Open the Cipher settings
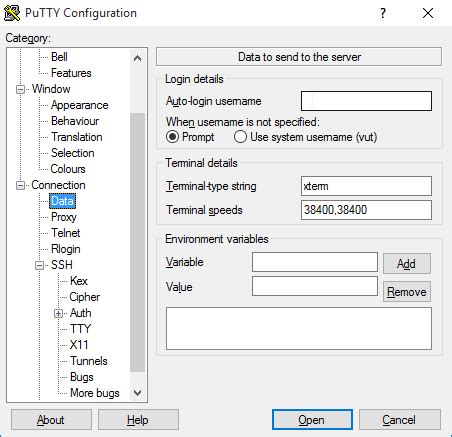Screen dimensions: 452x437 tap(85, 297)
